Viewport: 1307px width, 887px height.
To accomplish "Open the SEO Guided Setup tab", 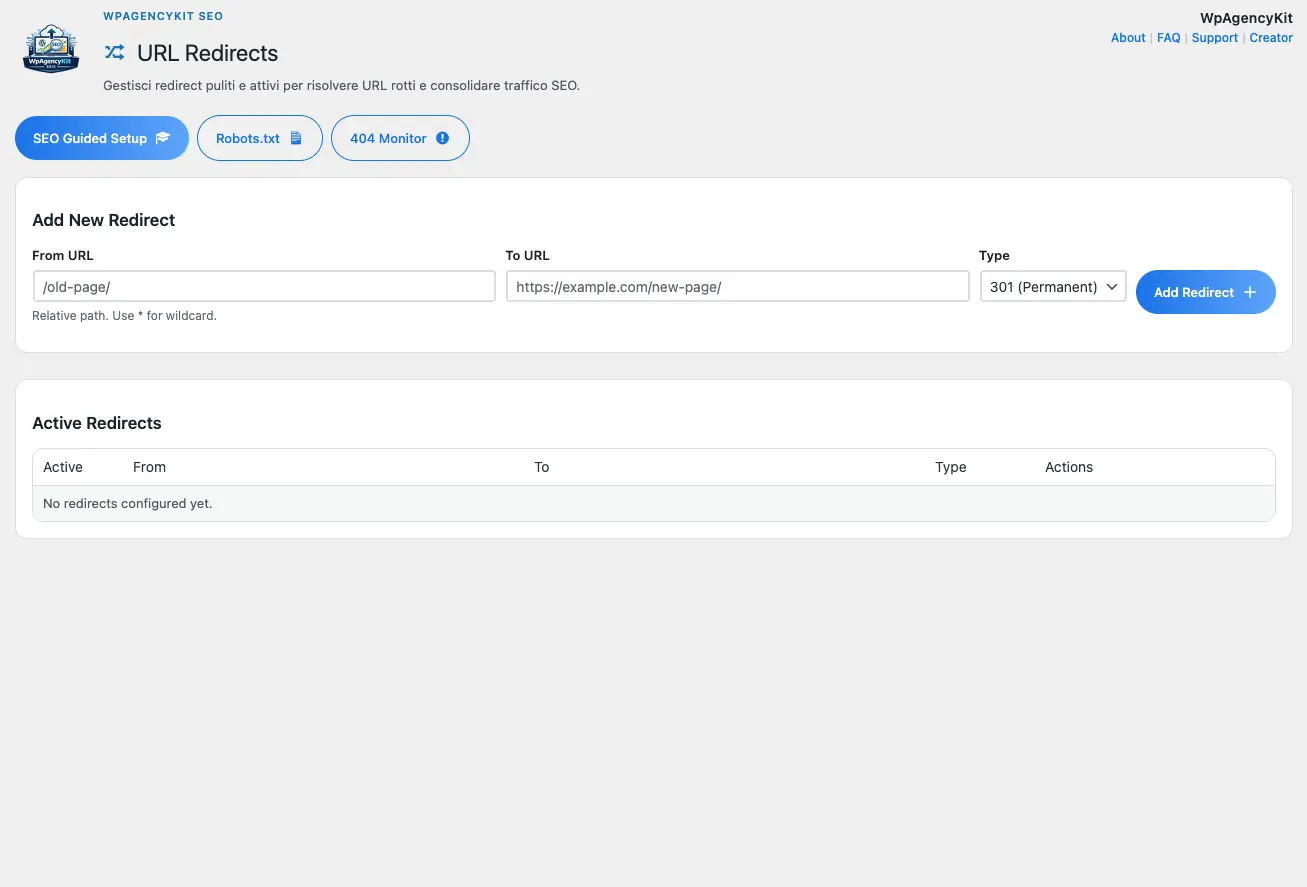I will (x=102, y=138).
